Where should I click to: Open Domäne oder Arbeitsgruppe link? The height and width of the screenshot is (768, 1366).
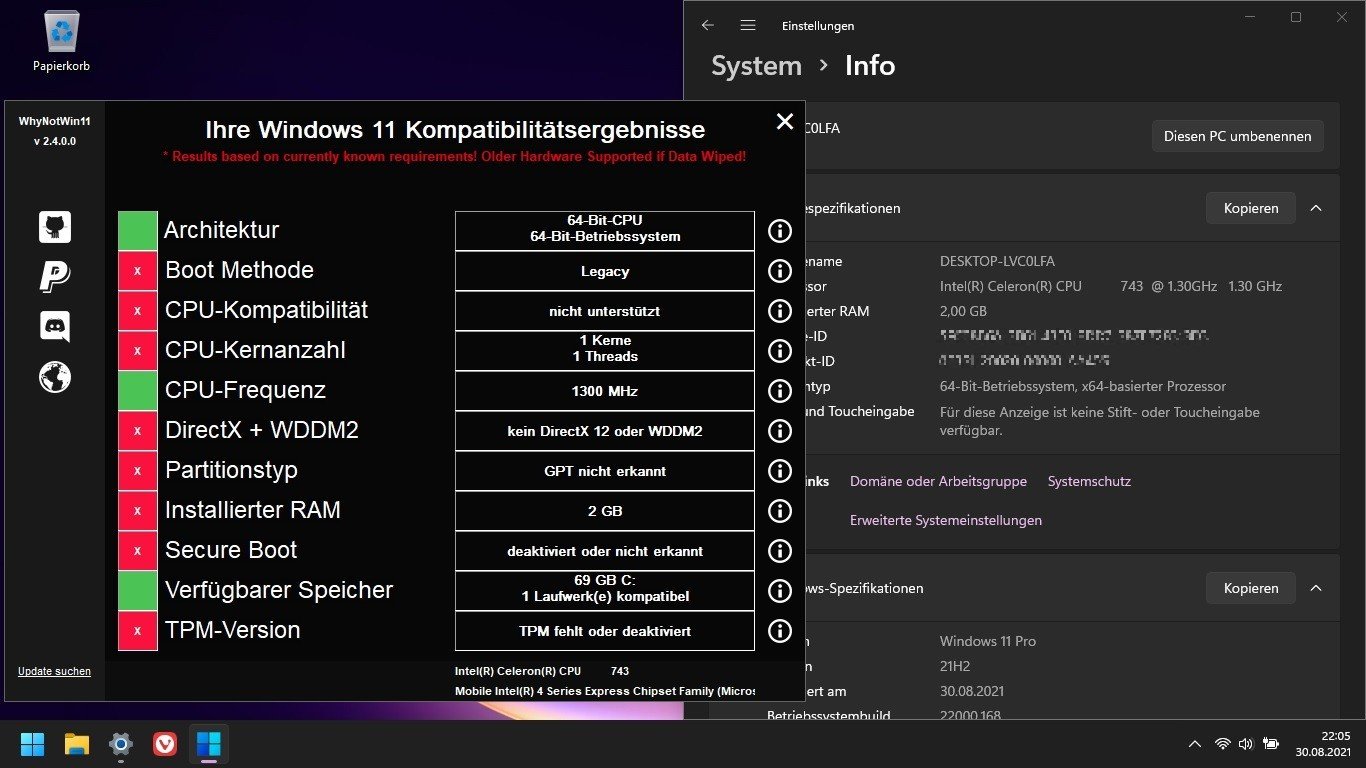(938, 481)
